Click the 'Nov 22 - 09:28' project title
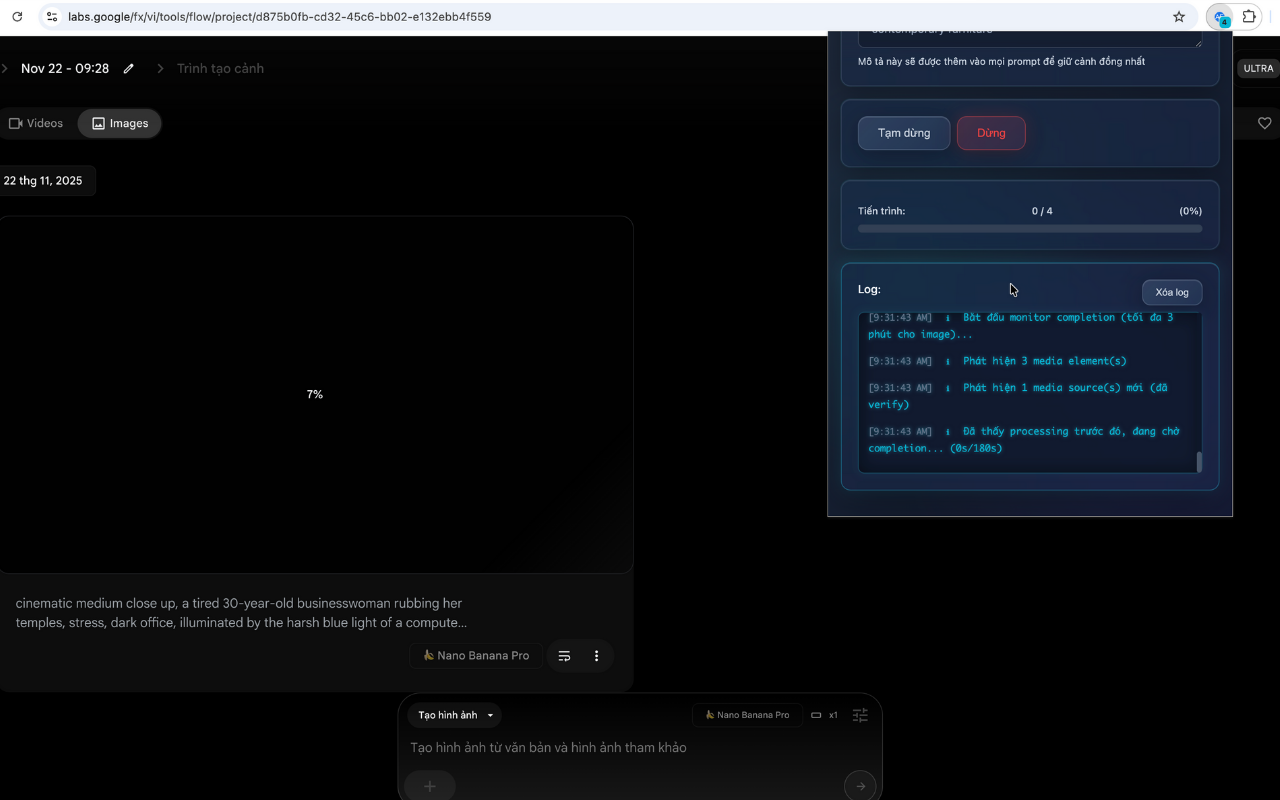This screenshot has width=1280, height=800. click(65, 69)
